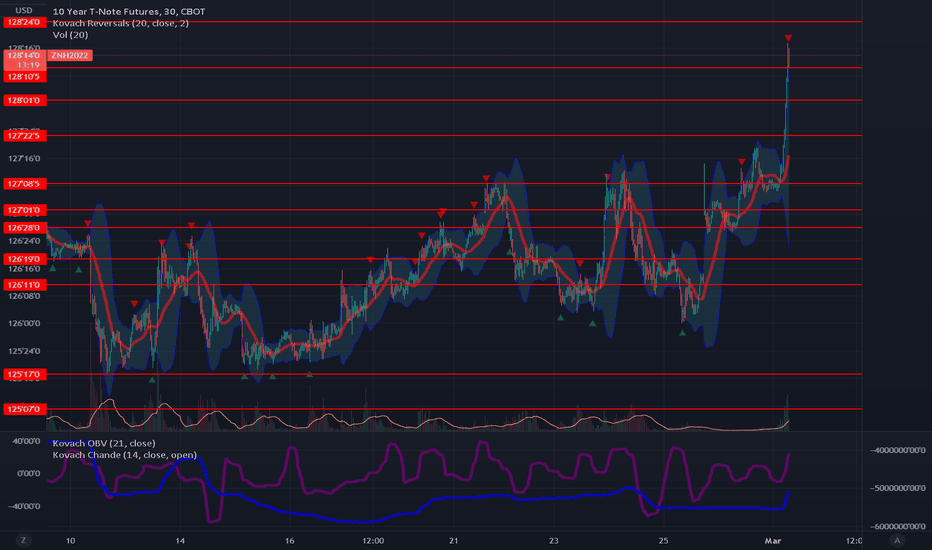The height and width of the screenshot is (550, 932).
Task: Click the 125'07'0 price level label
Action: coord(24,409)
